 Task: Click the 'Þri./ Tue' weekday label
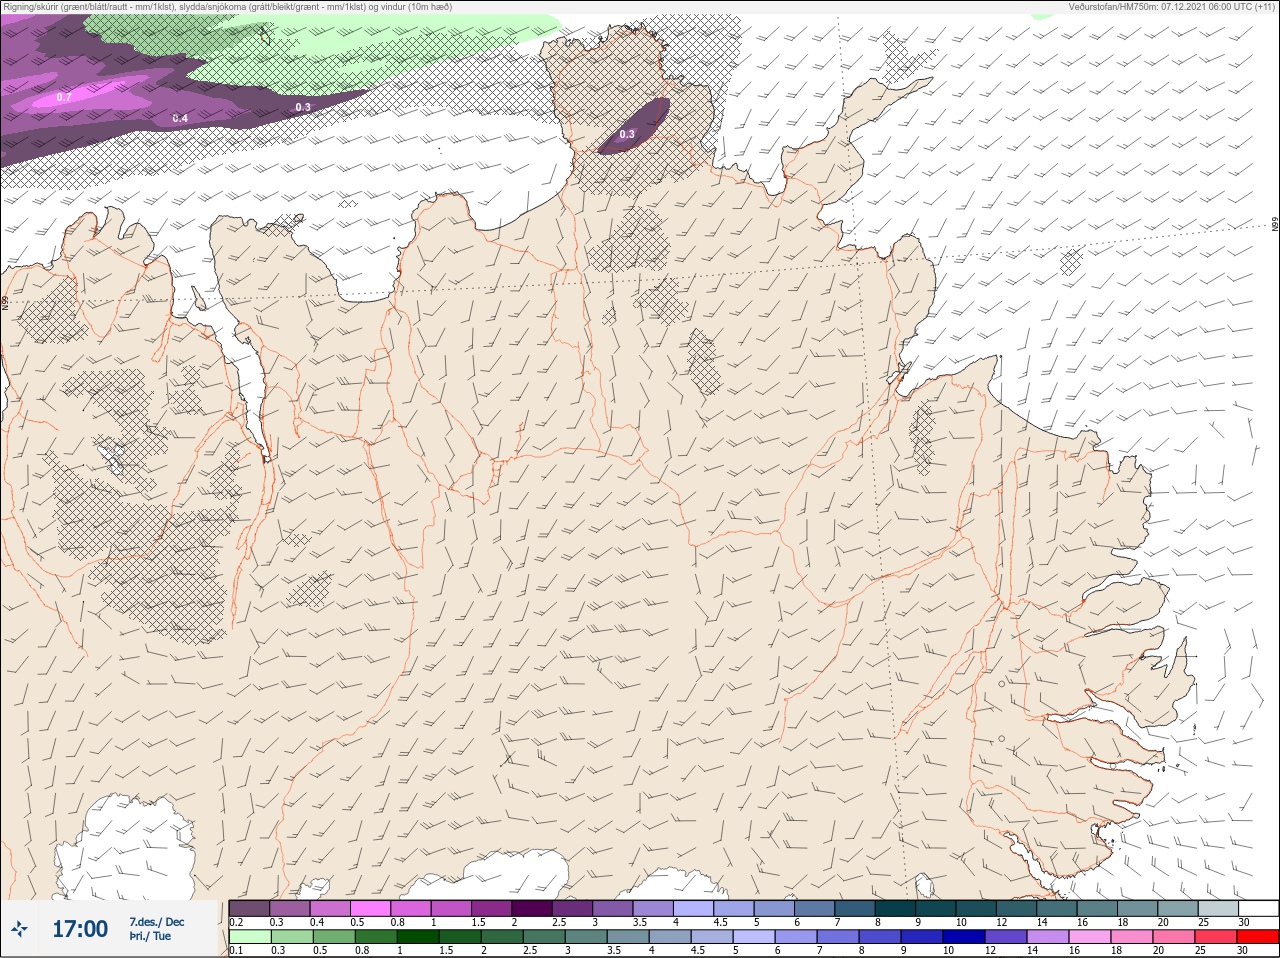coord(150,936)
